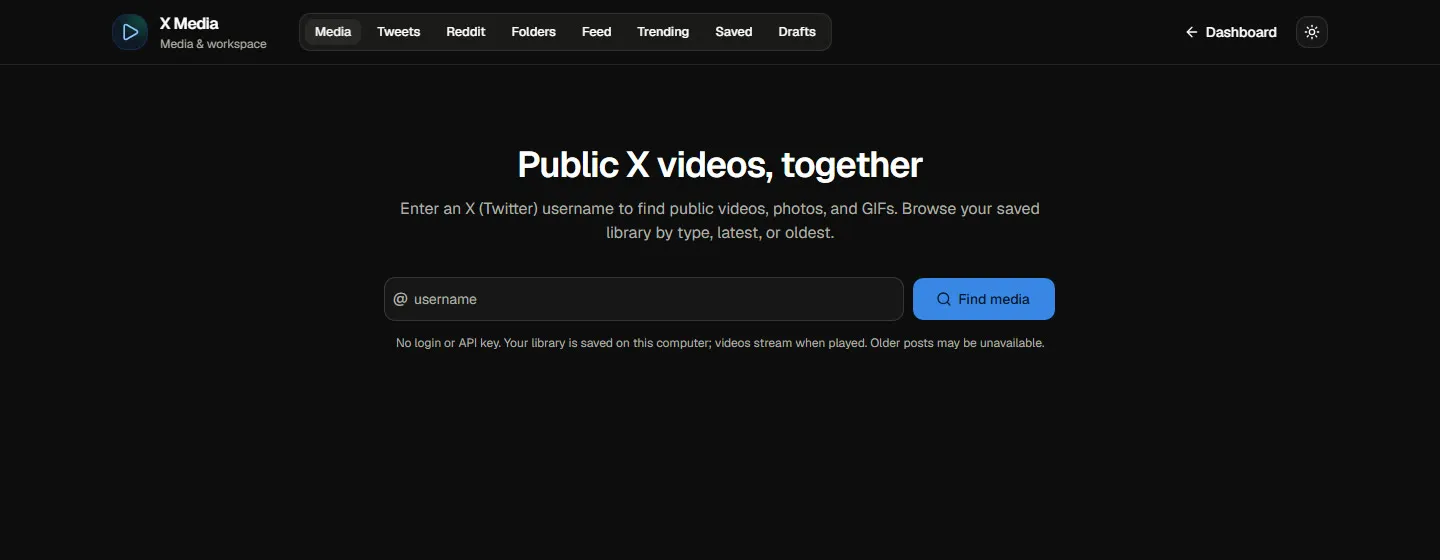Image resolution: width=1440 pixels, height=560 pixels.
Task: Toggle the light/dark theme sun icon
Action: coord(1312,32)
